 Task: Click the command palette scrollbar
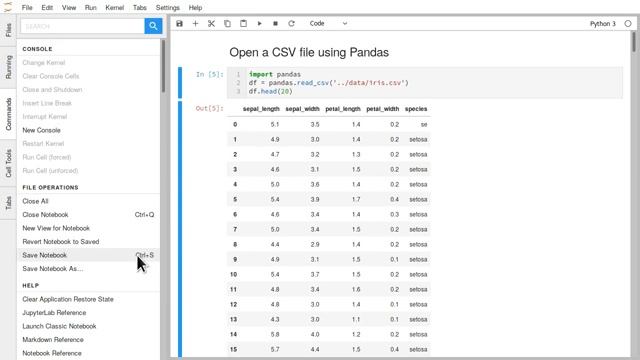click(x=163, y=66)
